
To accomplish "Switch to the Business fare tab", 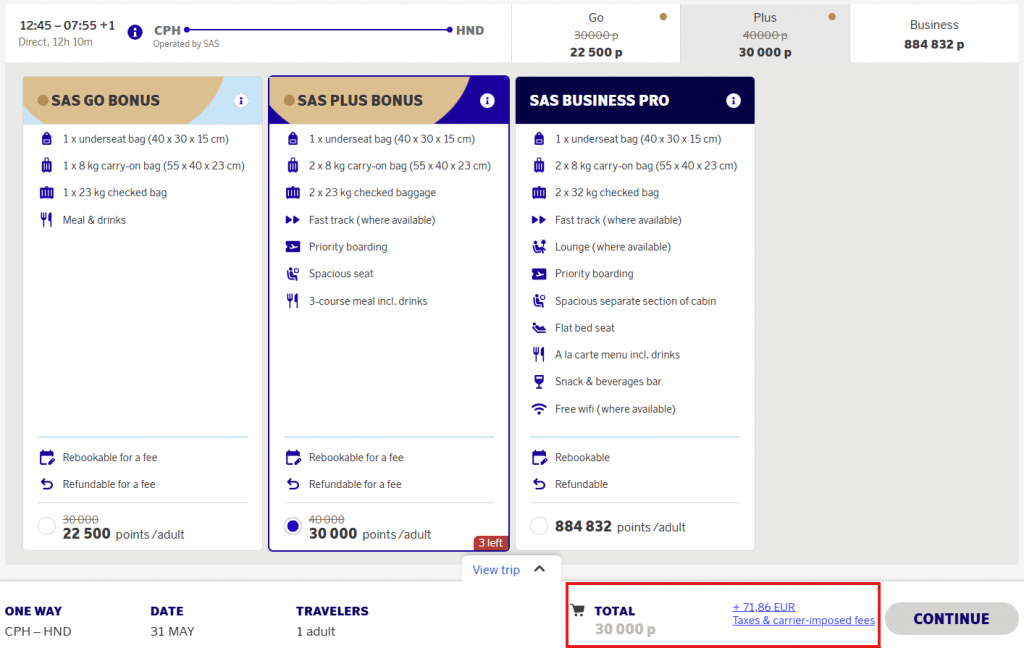I will click(933, 34).
